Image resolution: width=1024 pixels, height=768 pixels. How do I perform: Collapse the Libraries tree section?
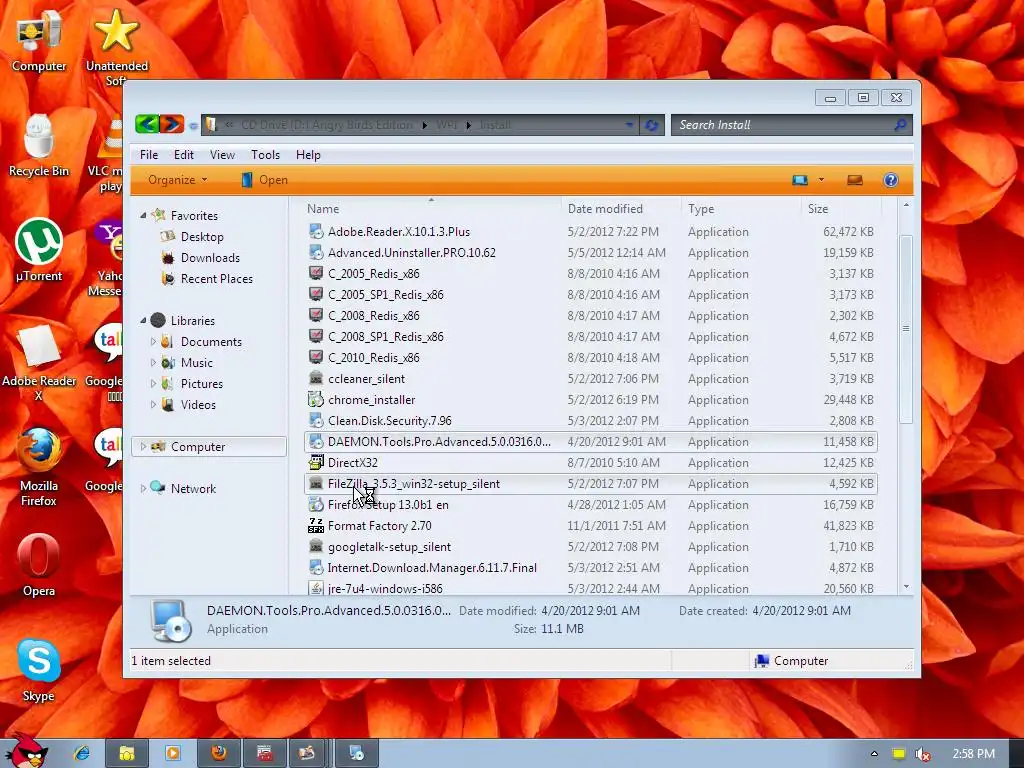(x=143, y=320)
